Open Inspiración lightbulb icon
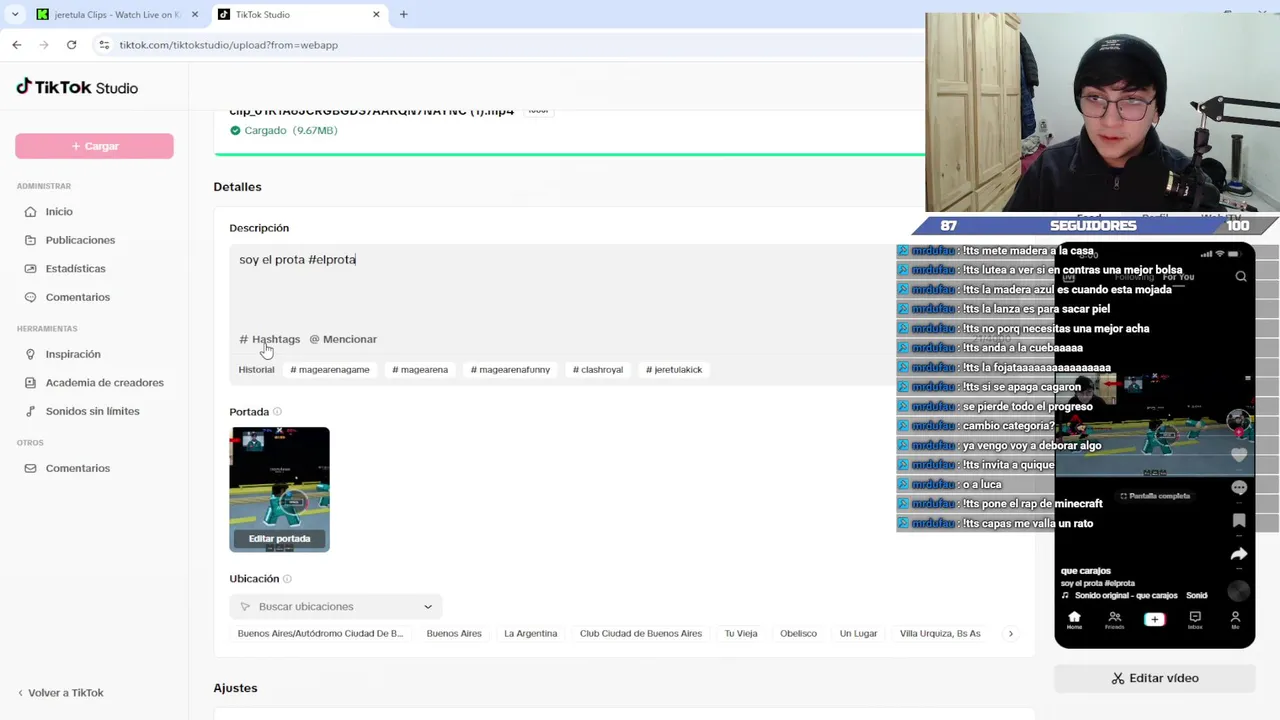 (30, 354)
